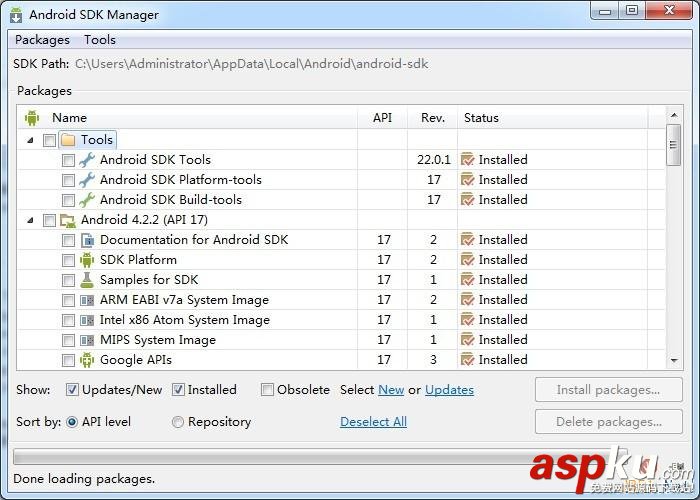This screenshot has width=700, height=500.
Task: Click the 22.0.1 revision cell
Action: click(x=433, y=159)
